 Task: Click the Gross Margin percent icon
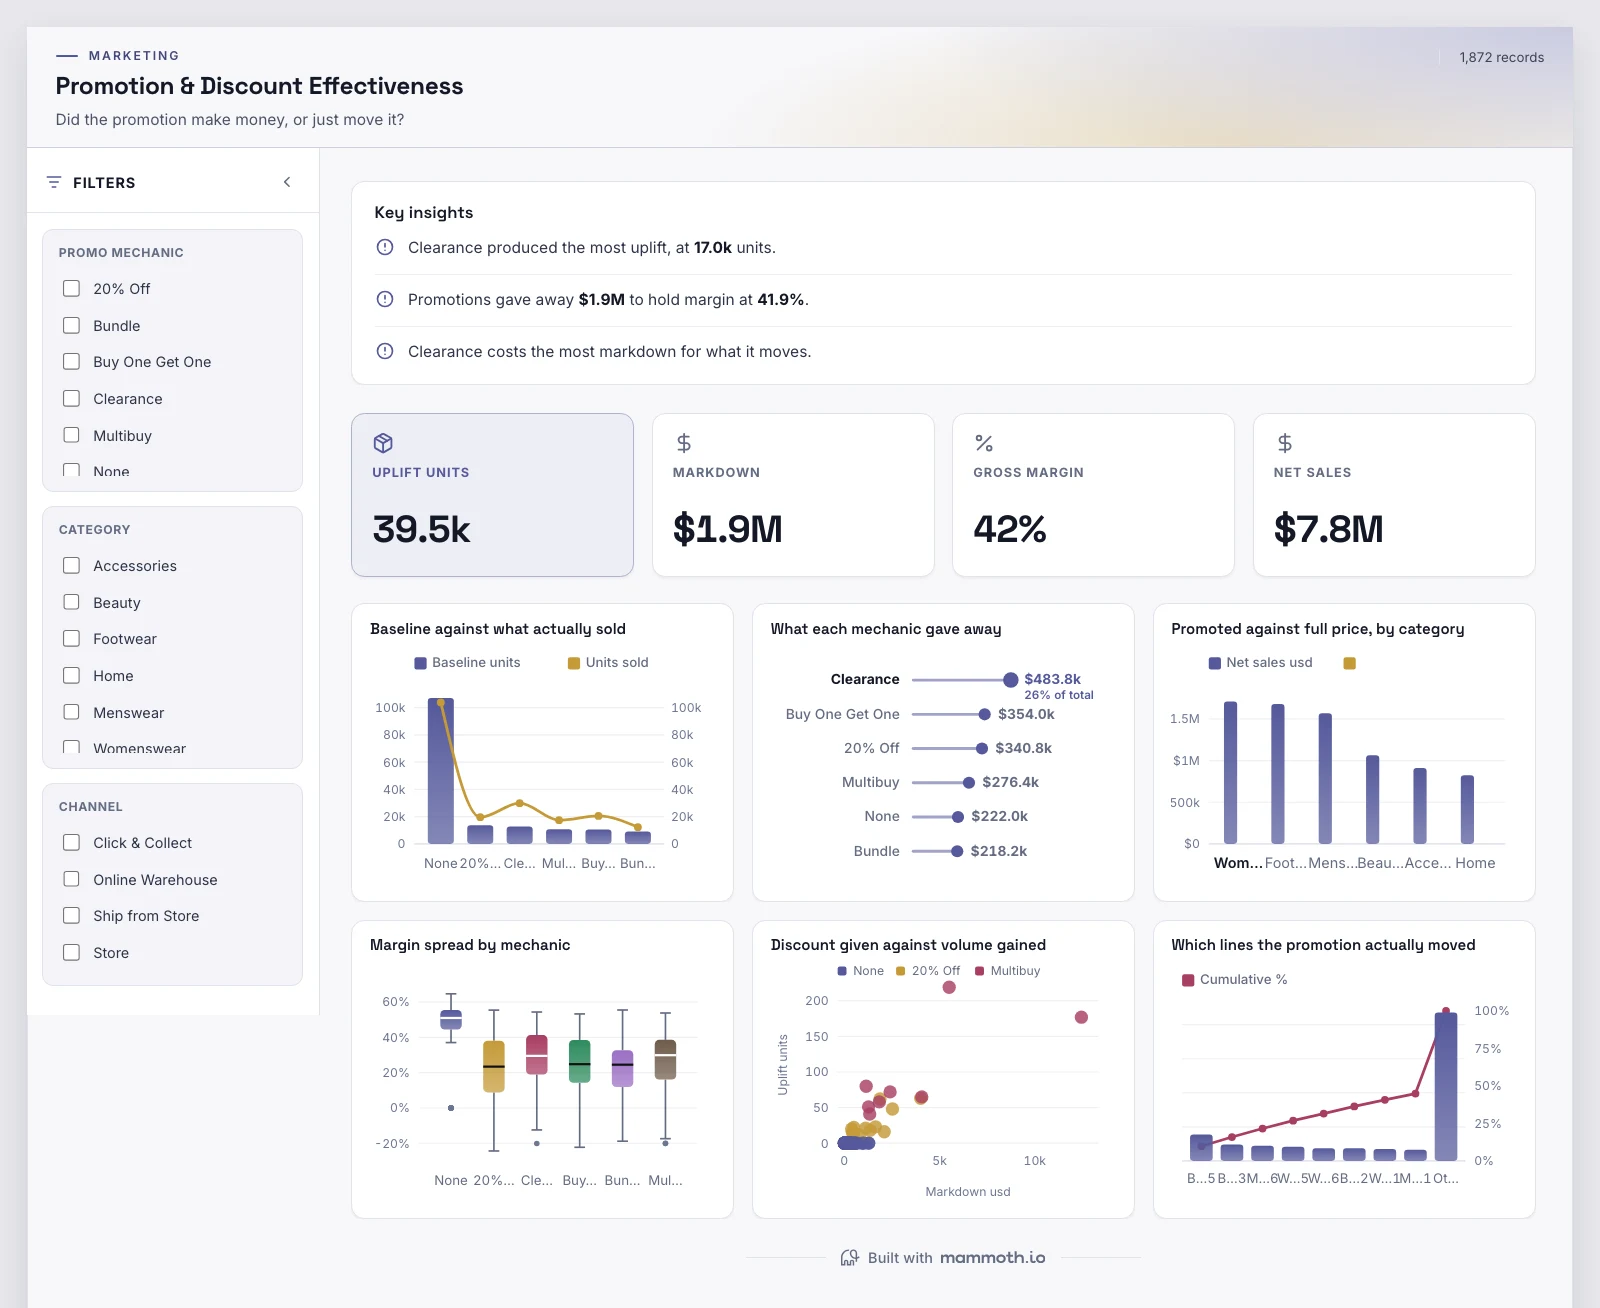click(984, 443)
